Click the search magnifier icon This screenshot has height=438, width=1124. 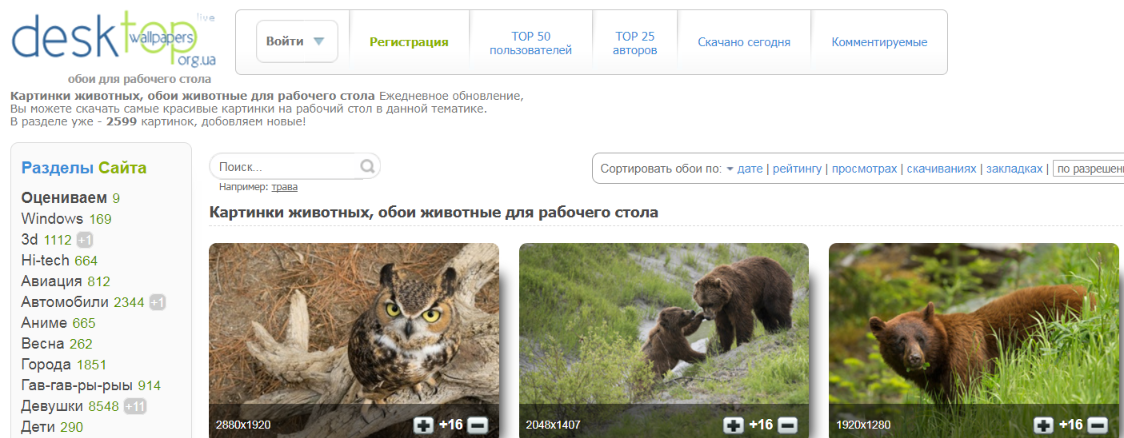(x=367, y=167)
